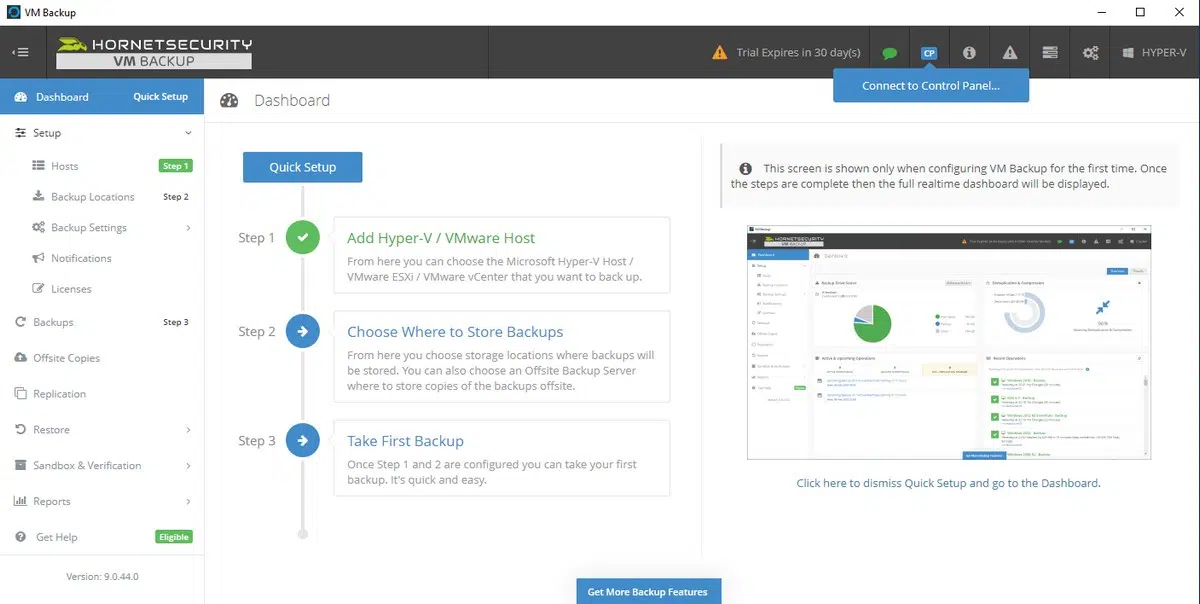Click the Version: 9.0.44.0 text
The image size is (1200, 604).
102,576
